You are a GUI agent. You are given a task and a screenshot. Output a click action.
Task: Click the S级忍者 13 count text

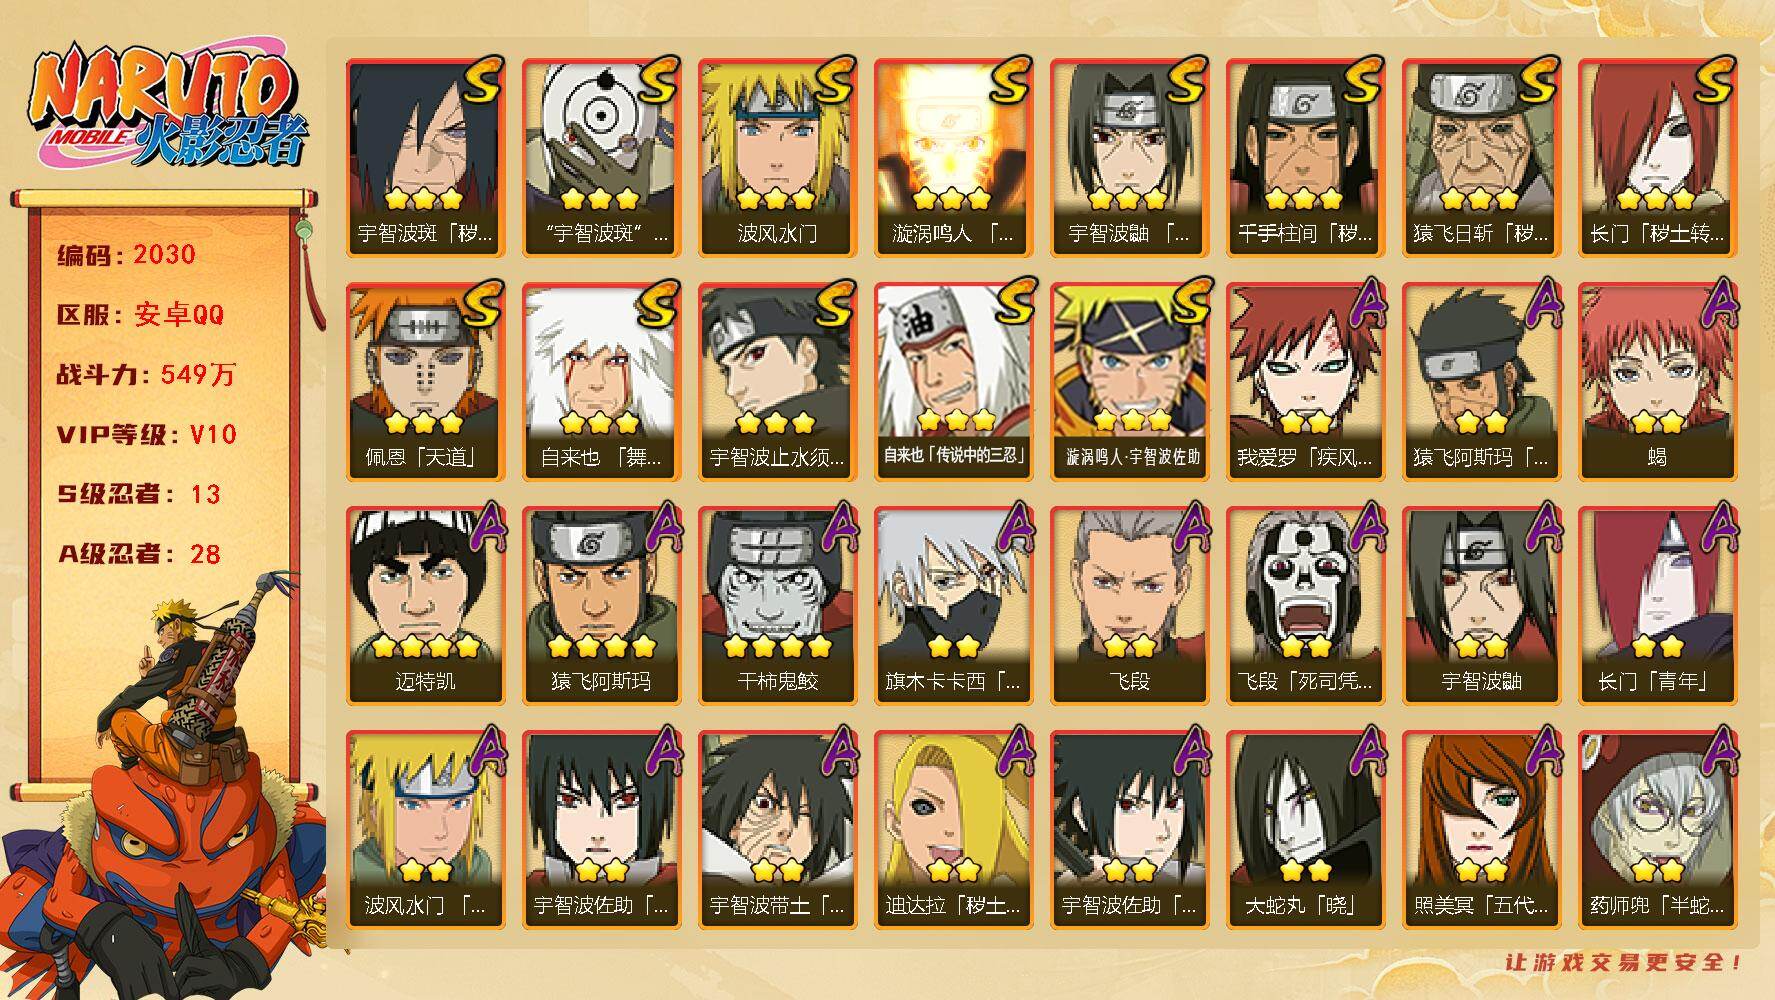click(139, 494)
